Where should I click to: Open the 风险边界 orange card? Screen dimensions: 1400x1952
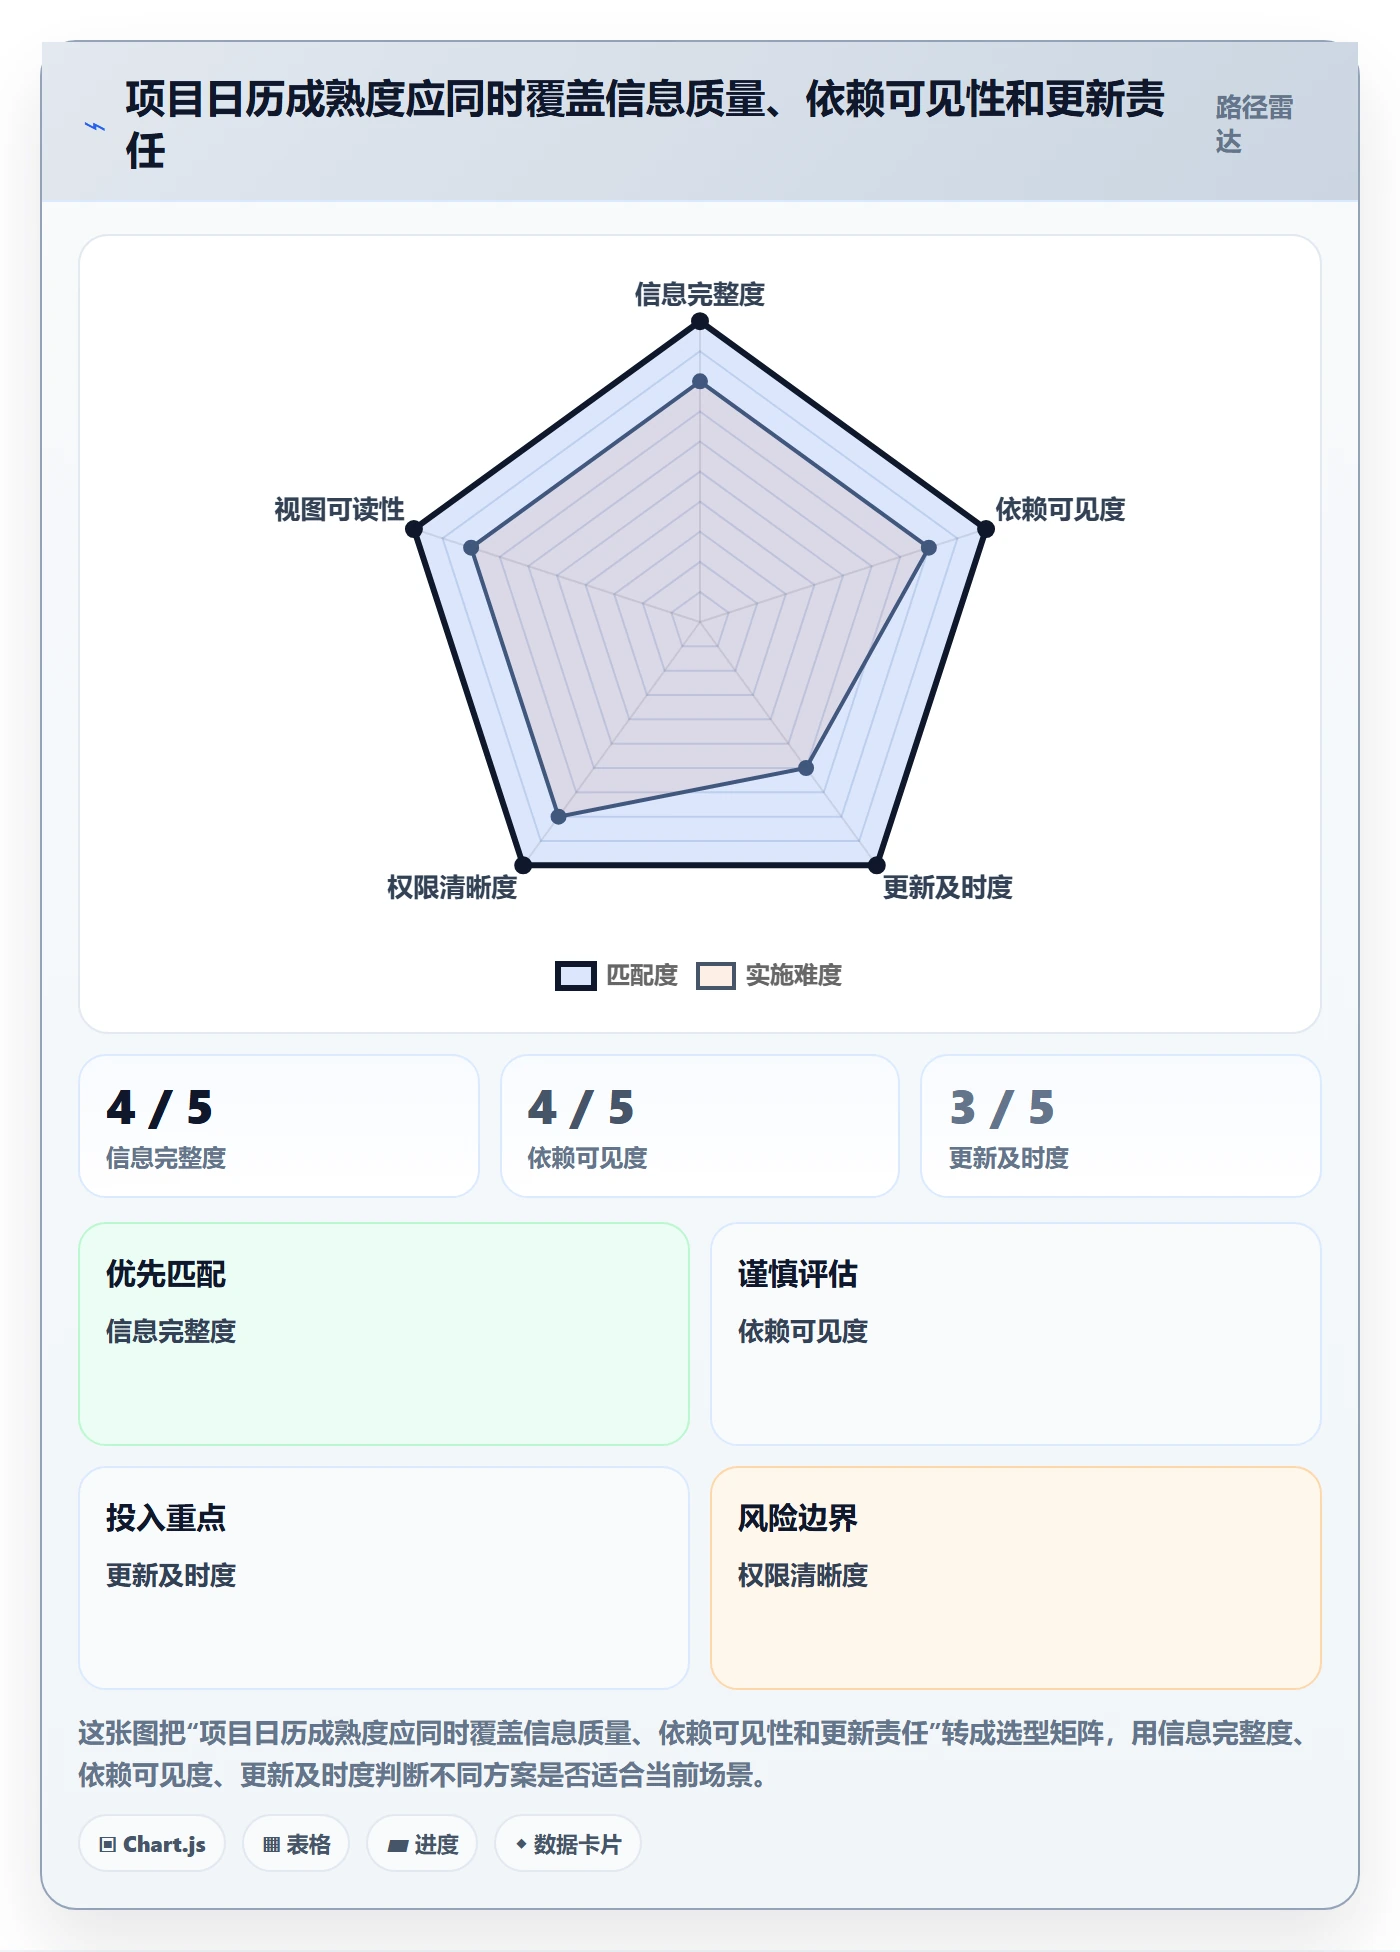click(x=1016, y=1578)
